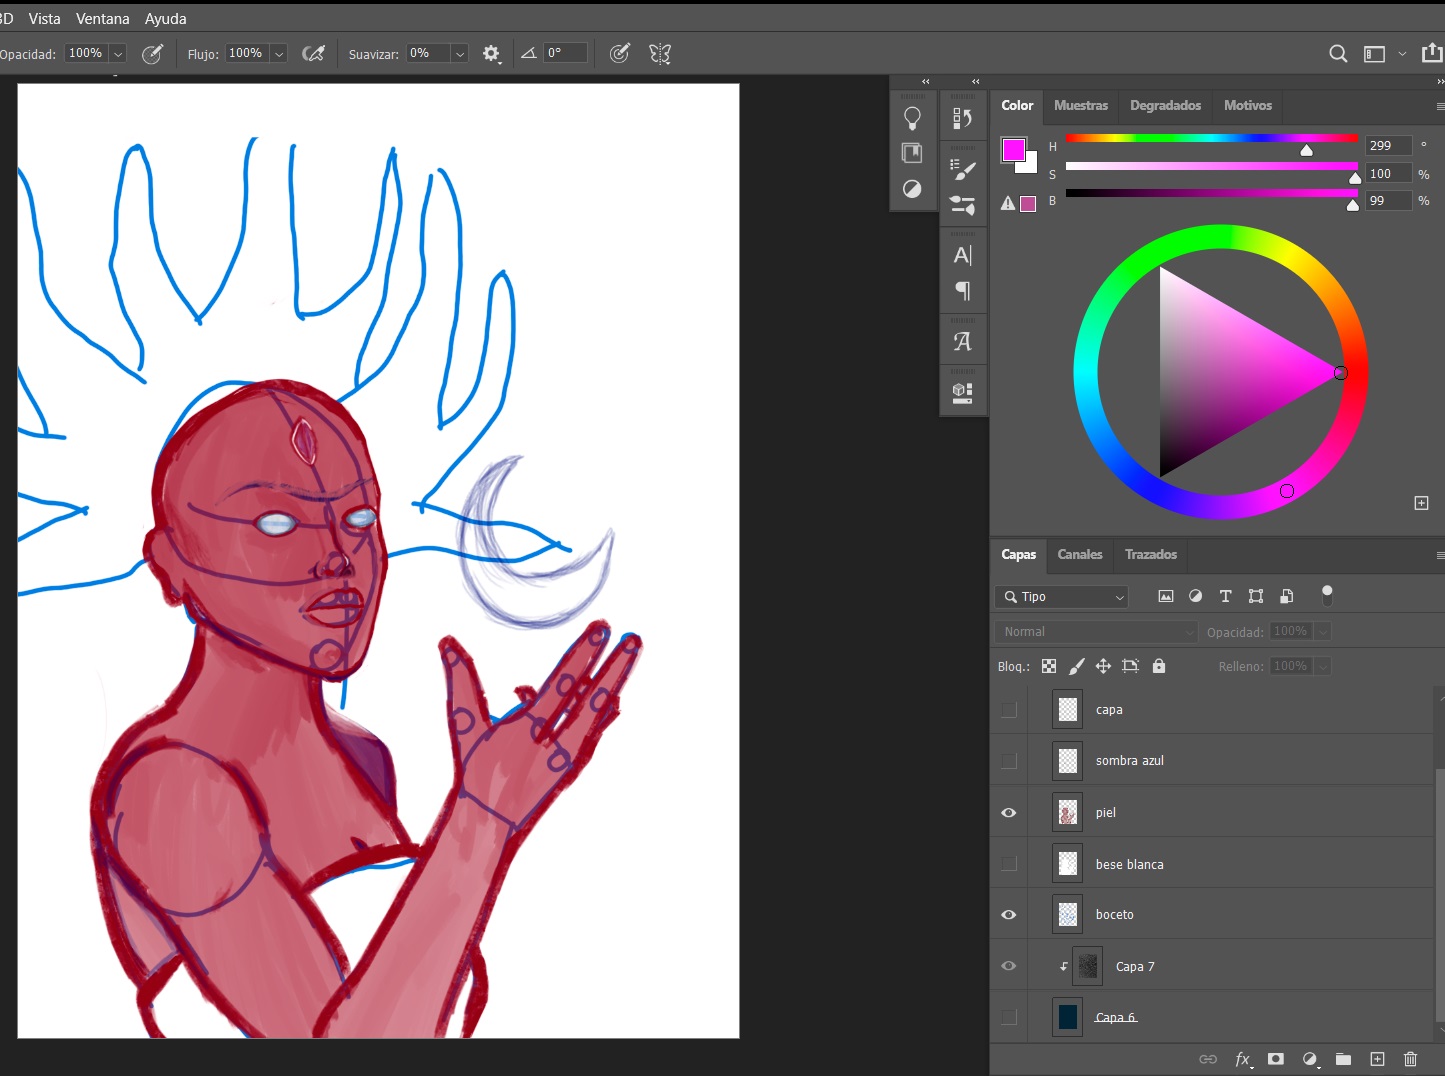Create a new layer plus icon
The image size is (1445, 1076).
1377,1059
